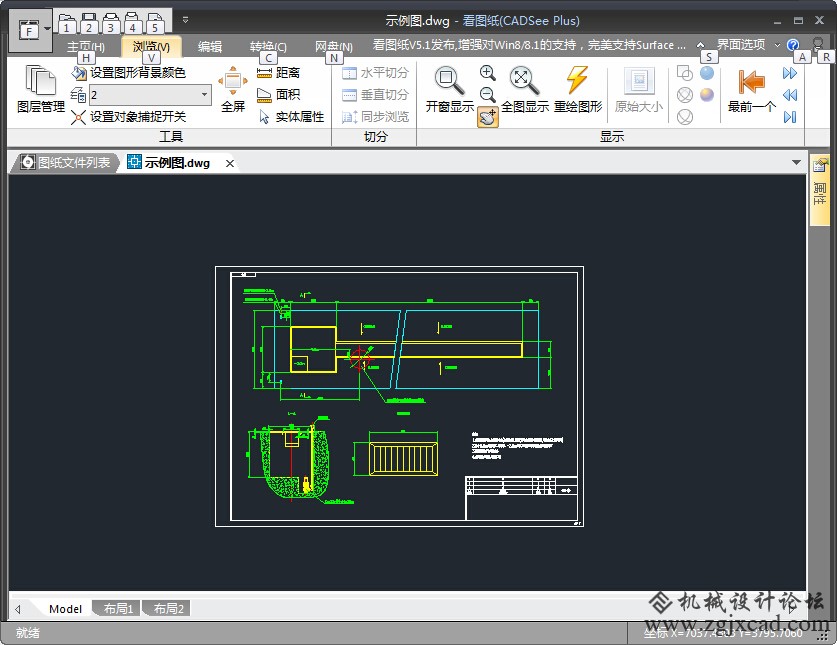The width and height of the screenshot is (837, 645).
Task: Click quick access icon 2
Action: pos(89,23)
